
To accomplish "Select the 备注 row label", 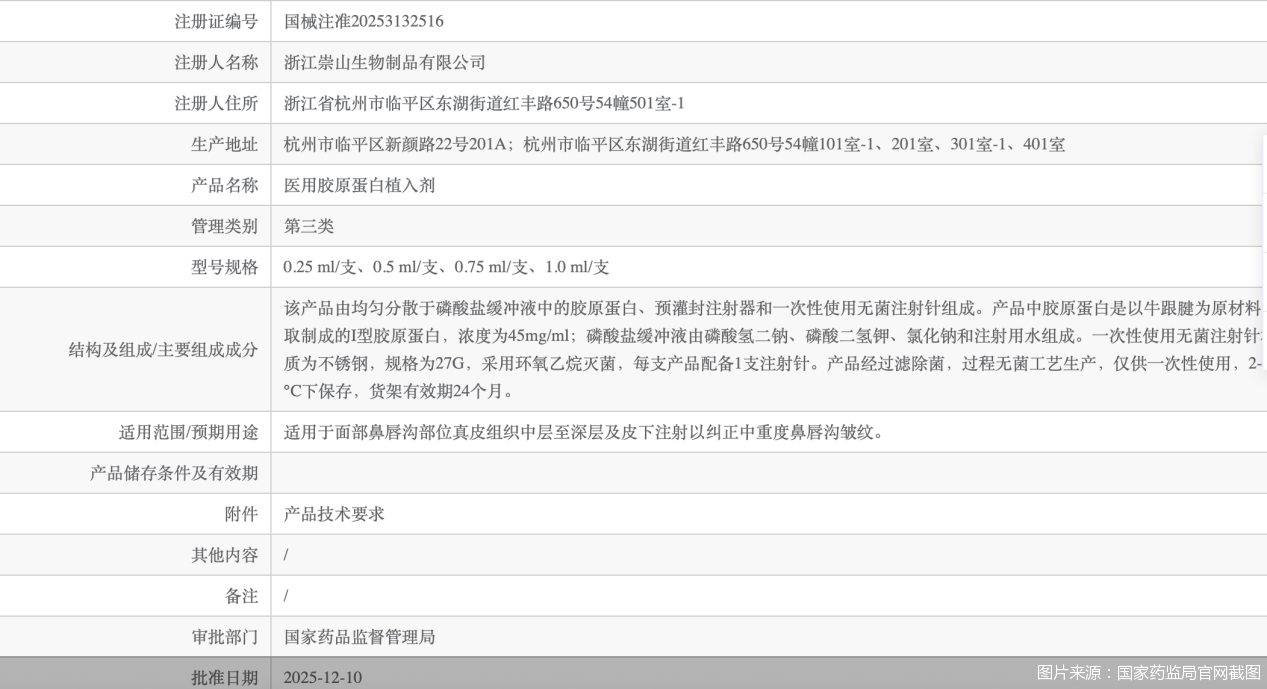I will pos(242,595).
